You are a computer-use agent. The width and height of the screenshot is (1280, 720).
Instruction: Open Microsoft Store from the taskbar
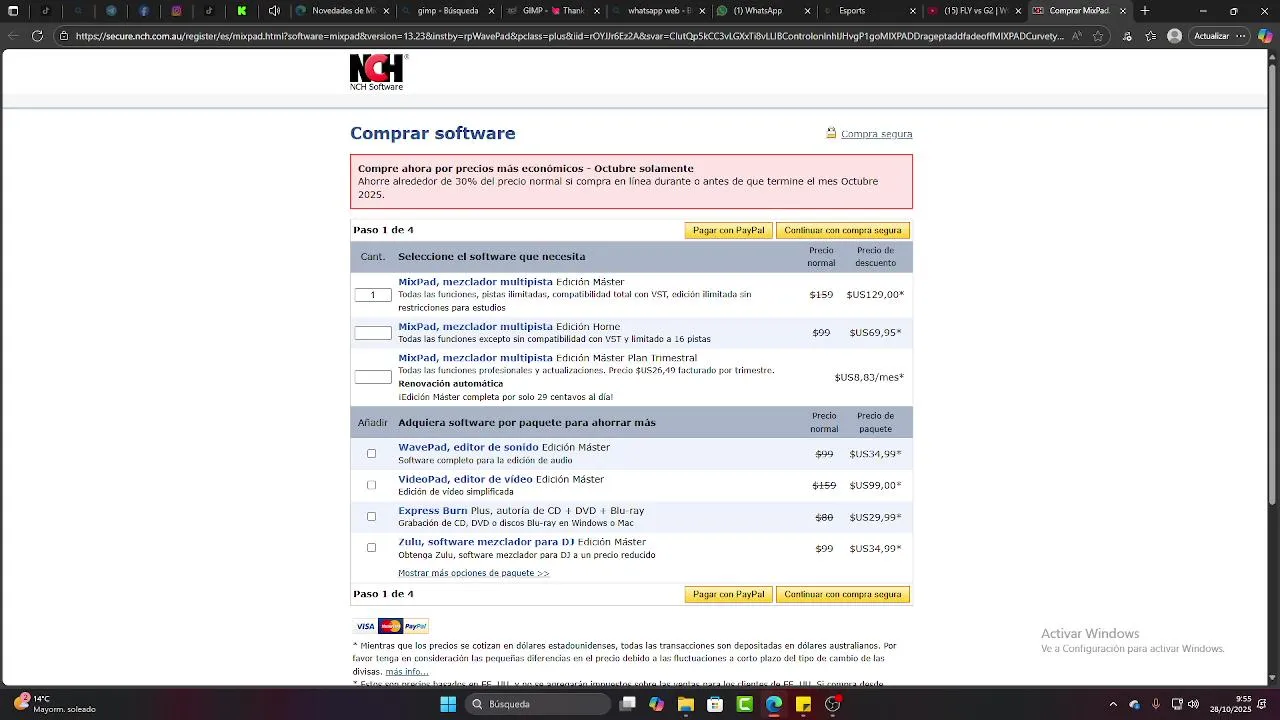pos(715,704)
